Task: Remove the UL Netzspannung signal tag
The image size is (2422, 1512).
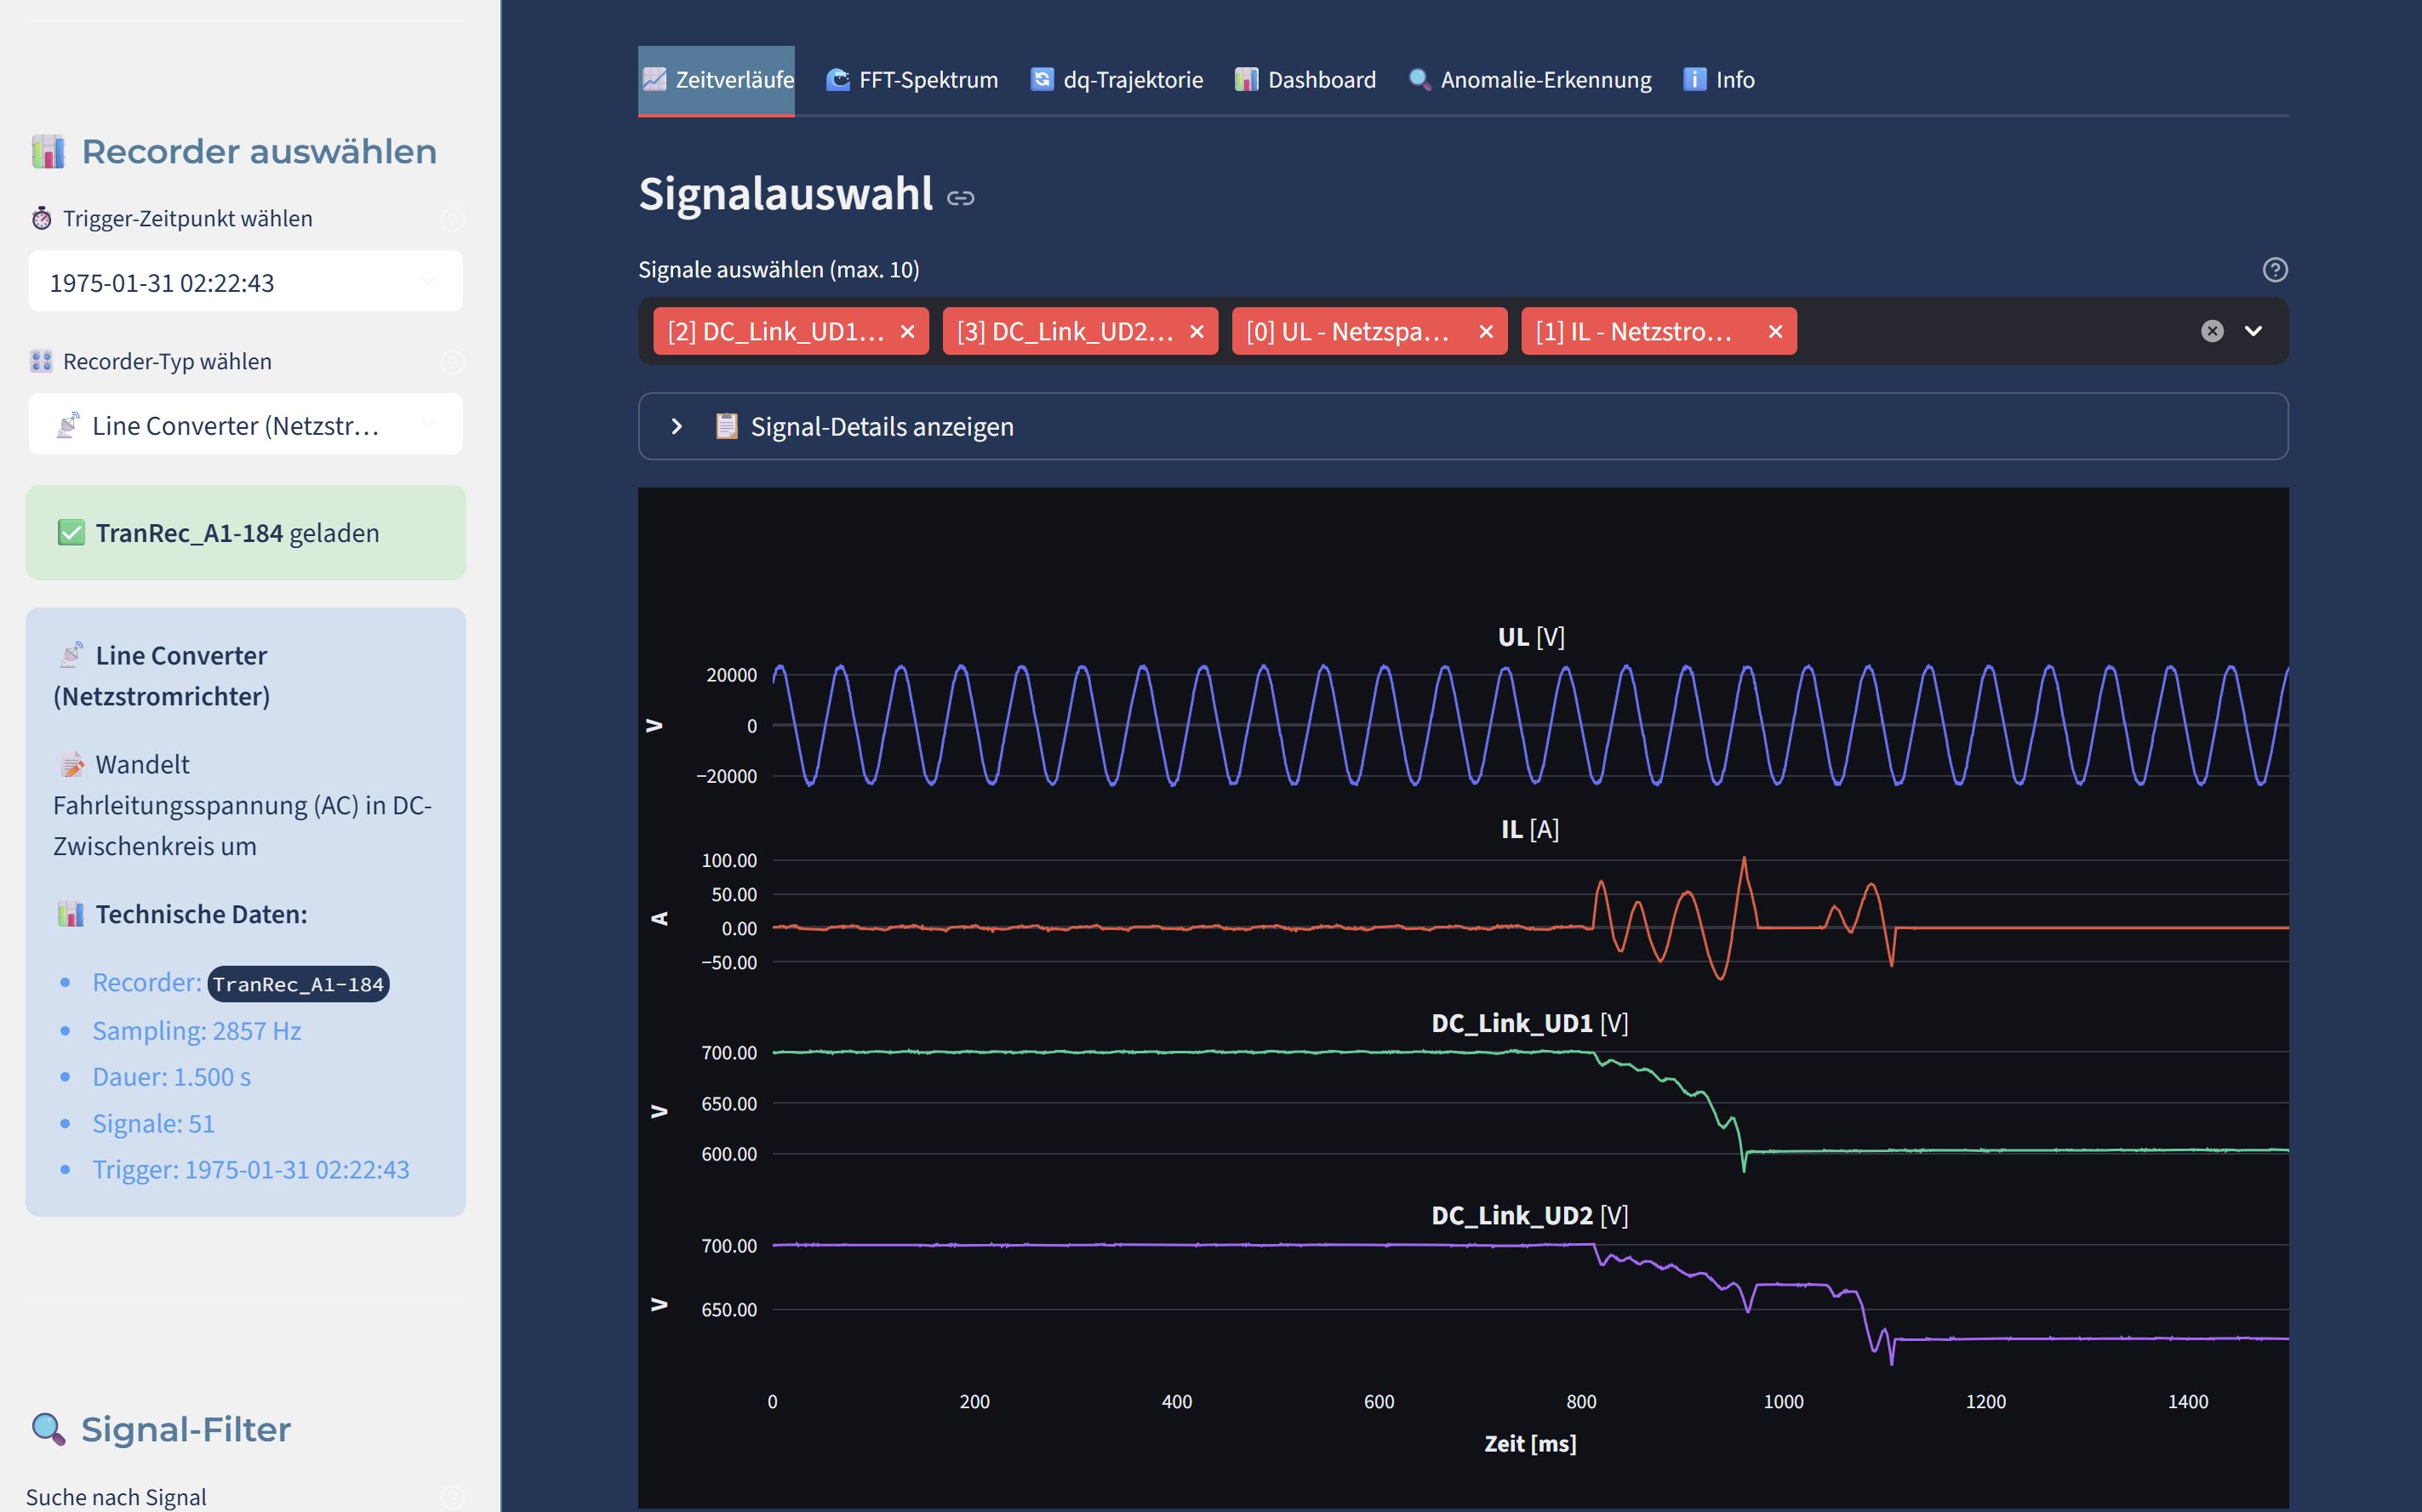Action: pos(1486,331)
